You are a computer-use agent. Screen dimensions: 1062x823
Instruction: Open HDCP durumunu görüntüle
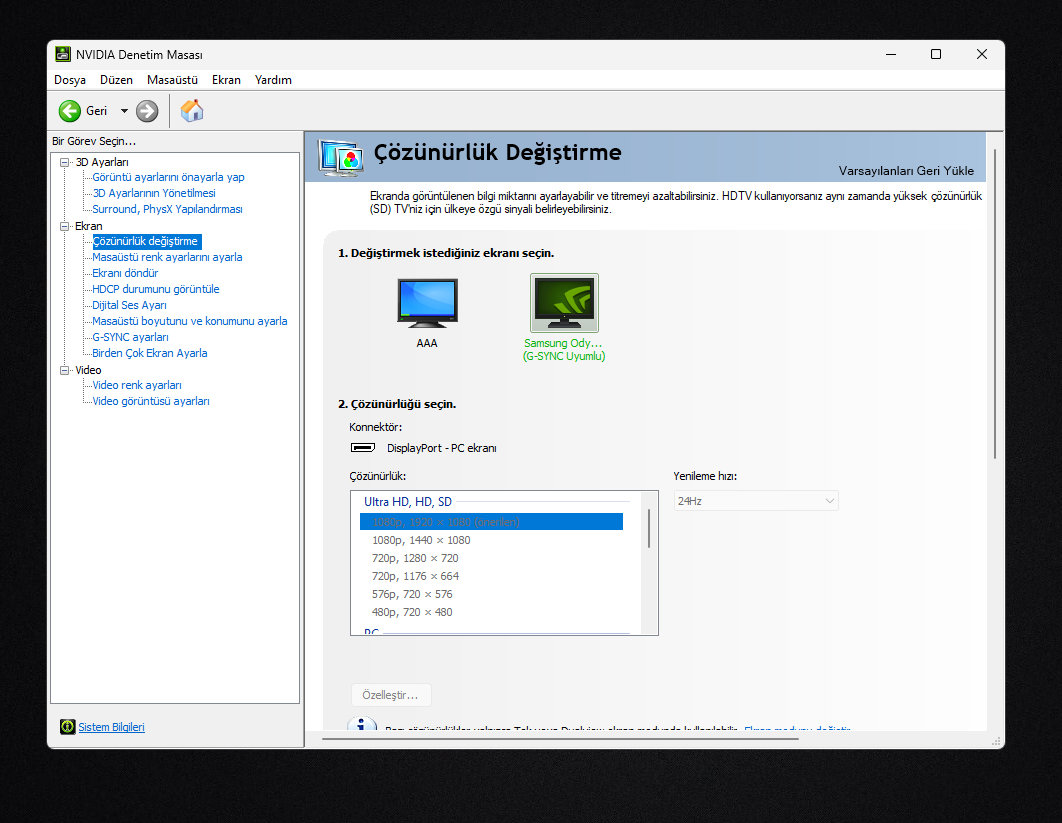click(156, 289)
